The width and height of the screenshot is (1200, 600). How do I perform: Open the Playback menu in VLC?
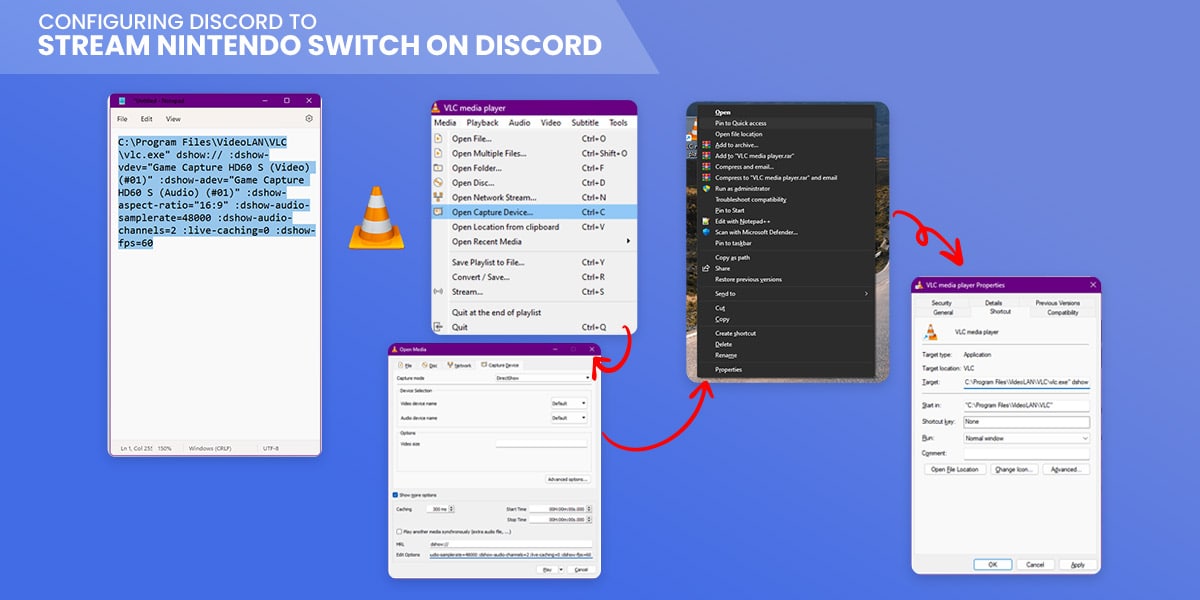coord(483,123)
